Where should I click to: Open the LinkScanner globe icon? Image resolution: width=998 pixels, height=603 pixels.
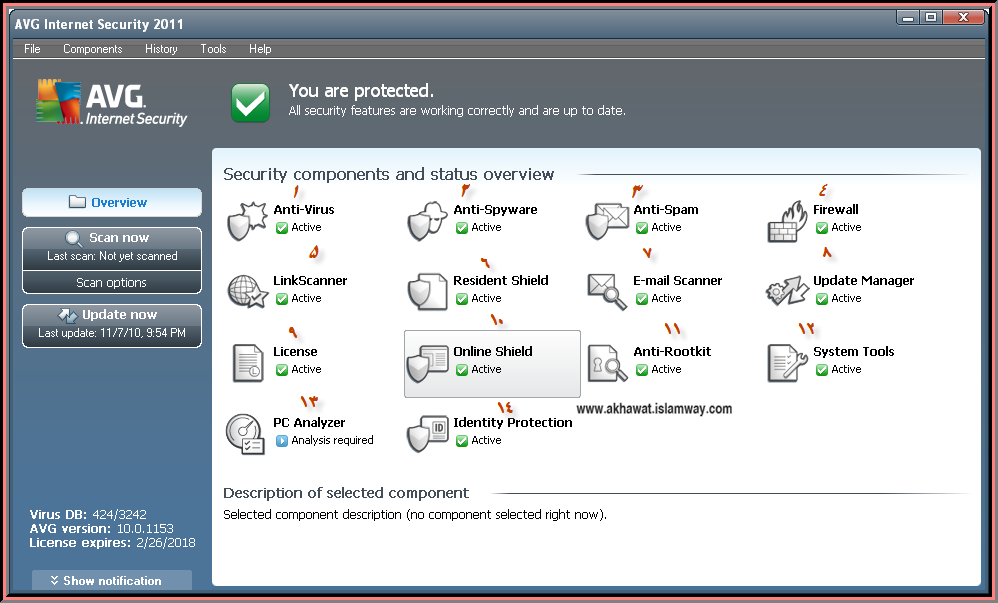(x=247, y=292)
